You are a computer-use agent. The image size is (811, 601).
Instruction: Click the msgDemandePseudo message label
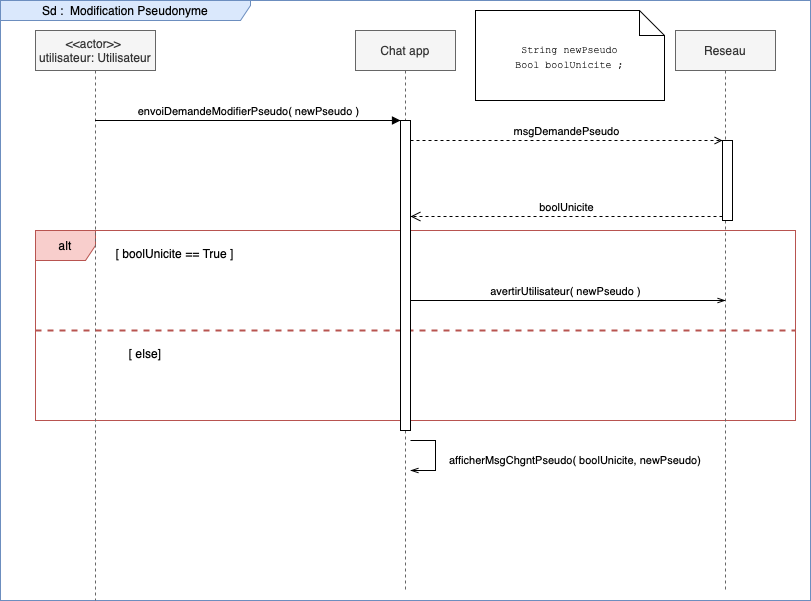coord(565,131)
